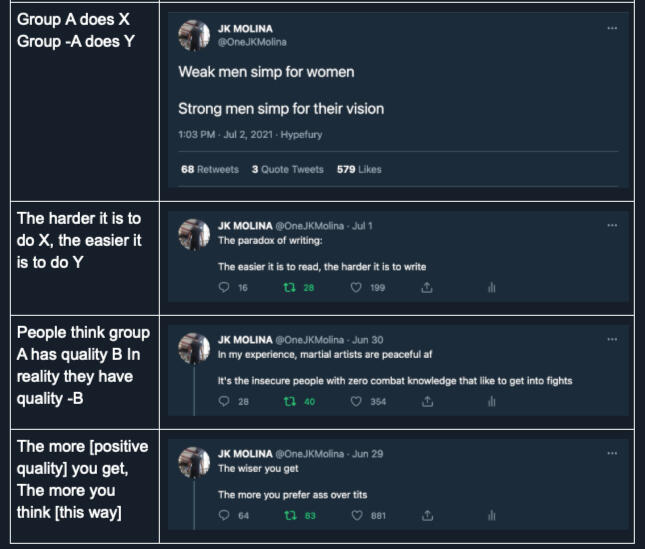645x549 pixels.
Task: Open JK Molina's avatar on top tweet
Action: tap(193, 36)
